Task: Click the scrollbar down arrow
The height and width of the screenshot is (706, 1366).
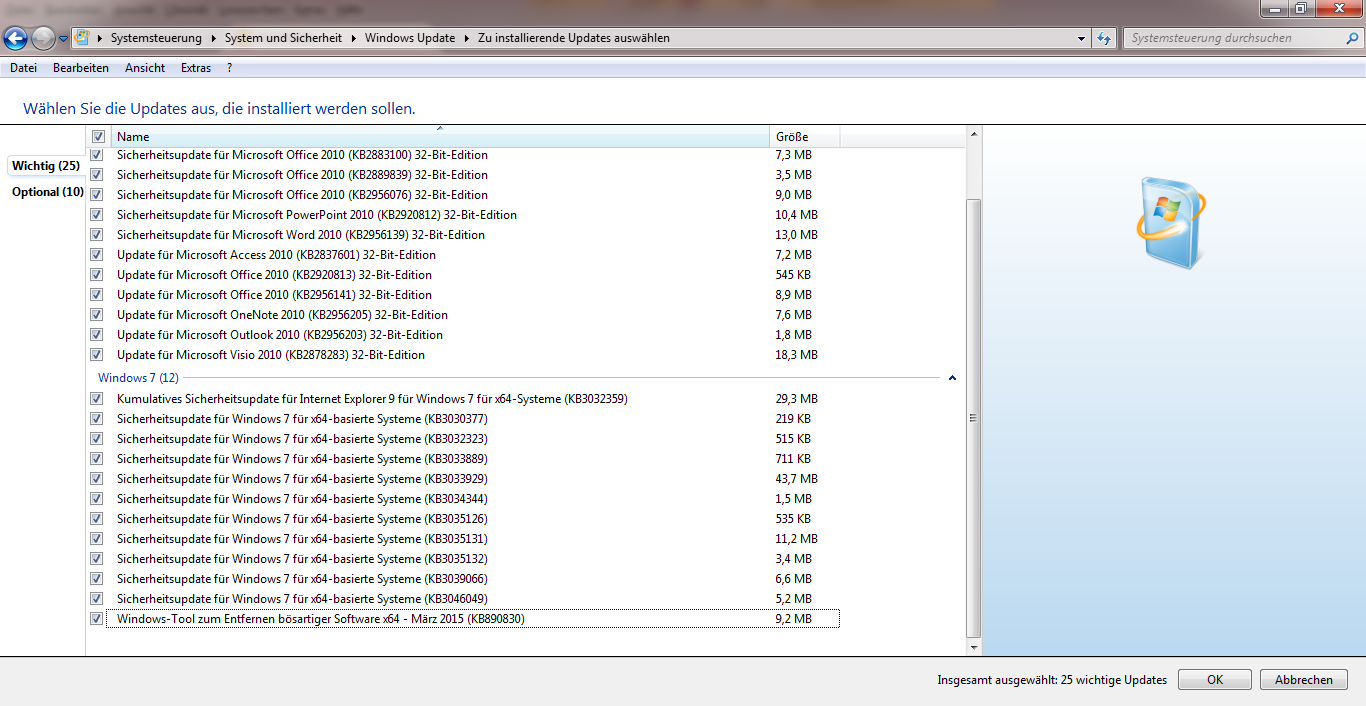Action: pyautogui.click(x=974, y=649)
